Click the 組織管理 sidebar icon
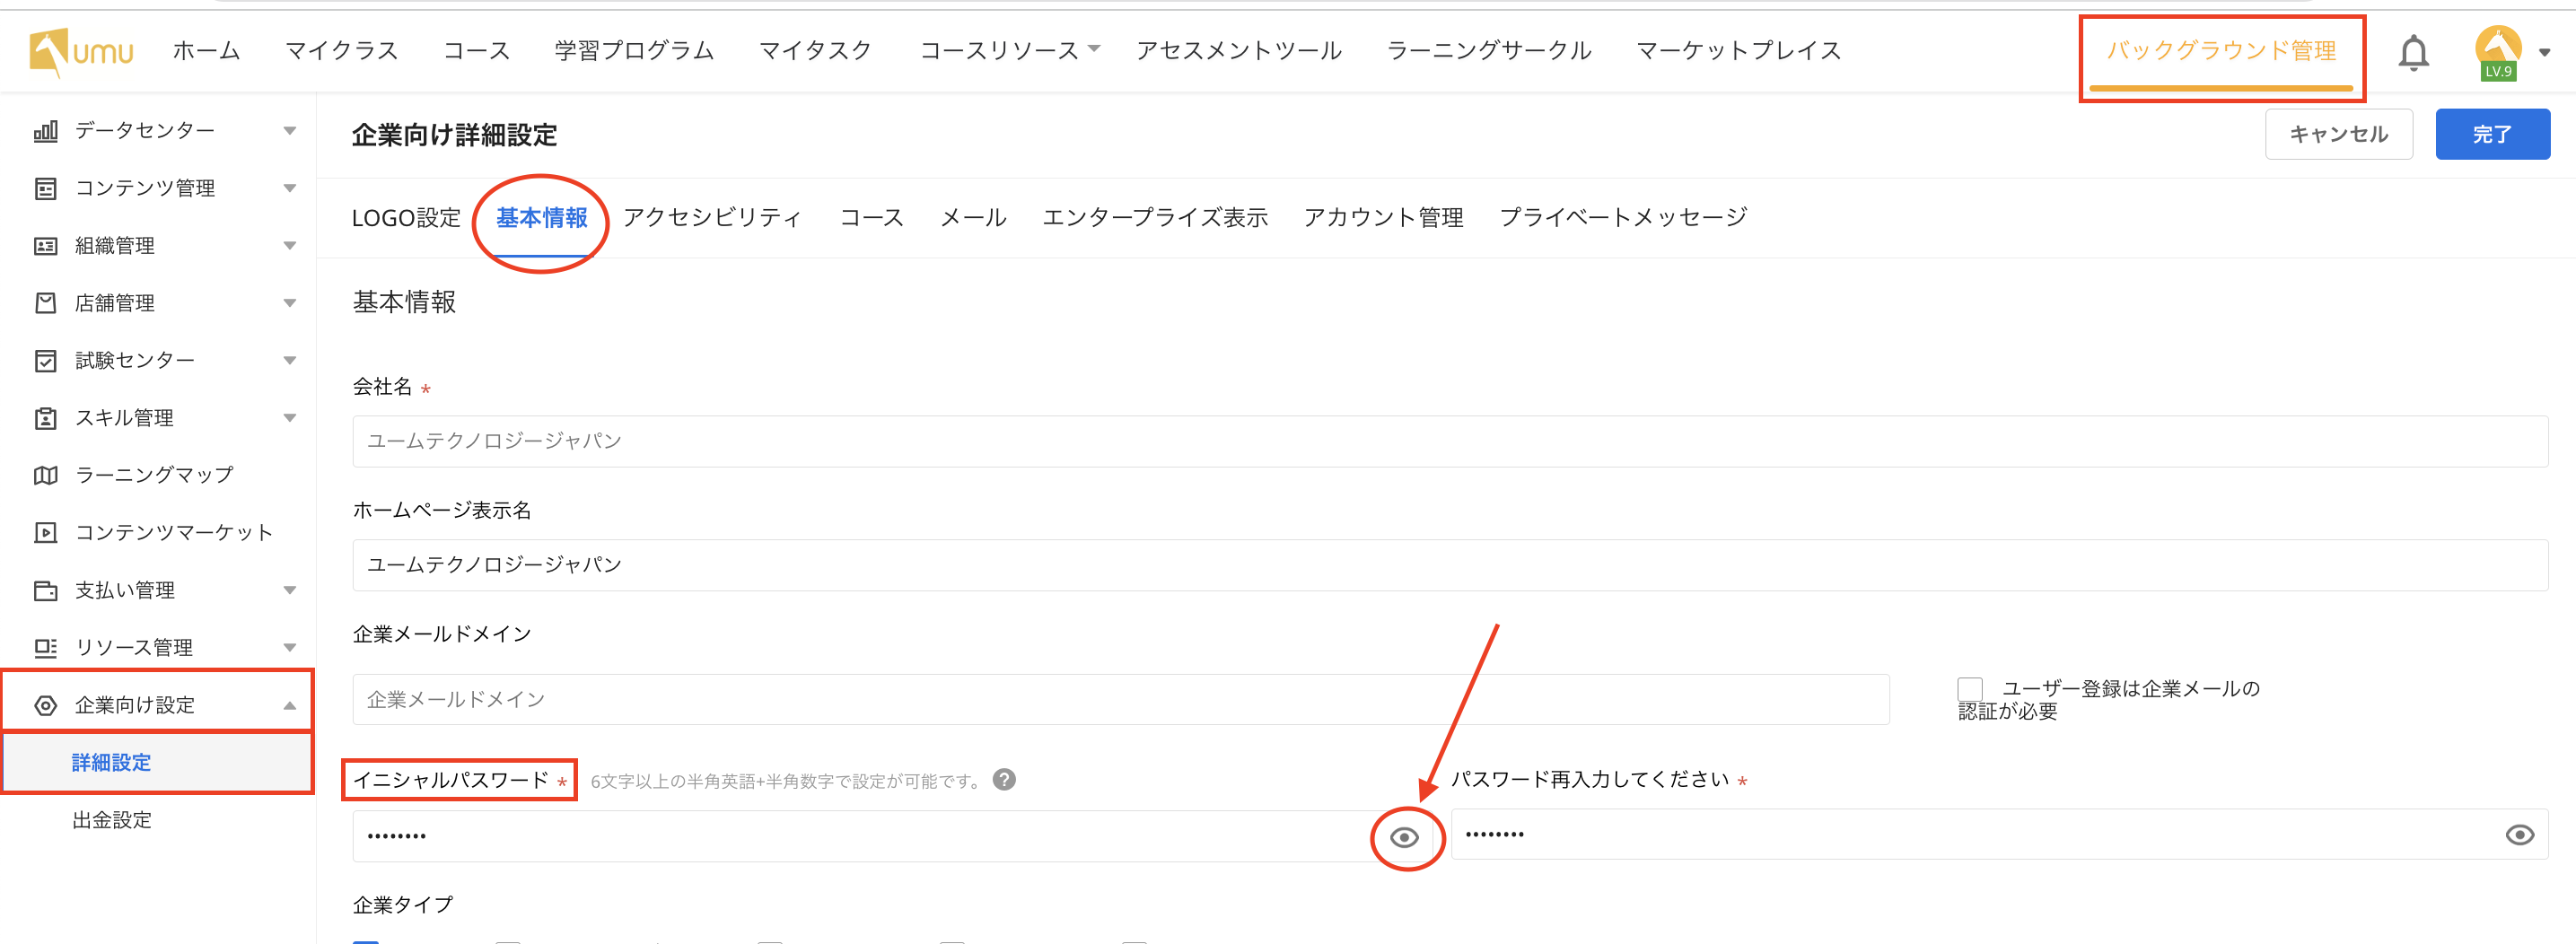 coord(46,246)
